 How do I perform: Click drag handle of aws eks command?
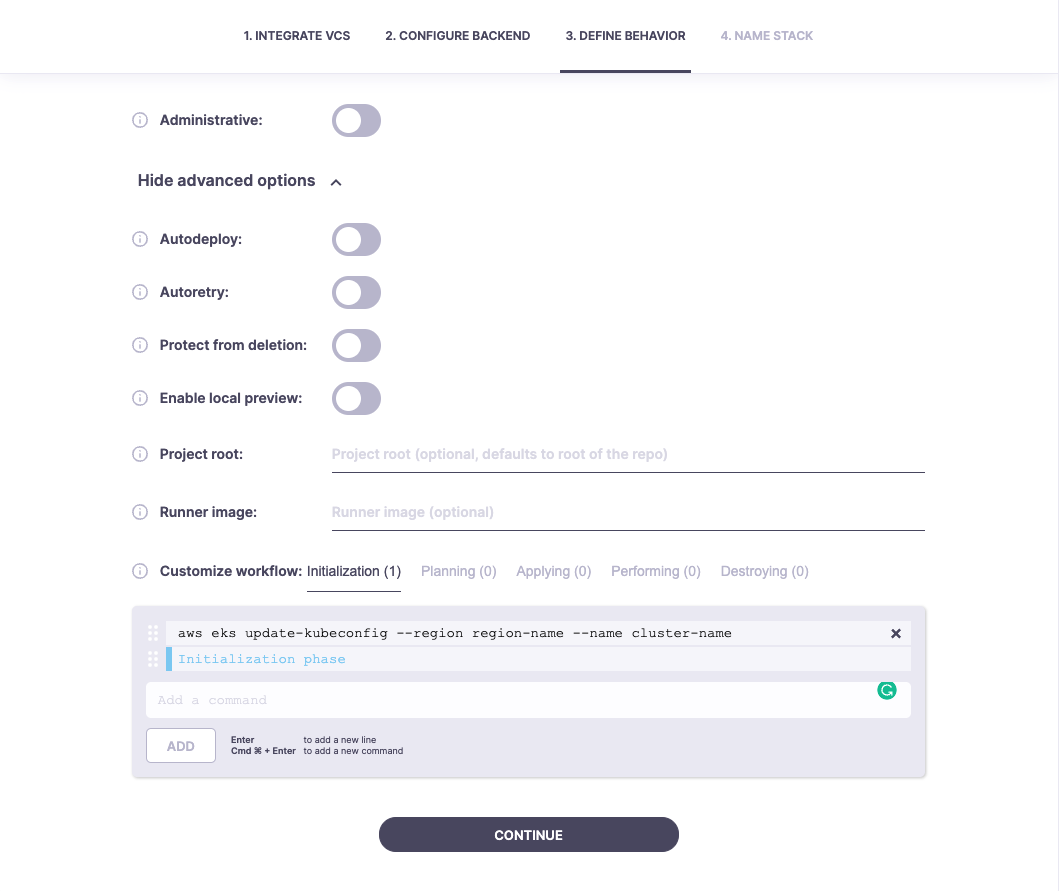[154, 633]
